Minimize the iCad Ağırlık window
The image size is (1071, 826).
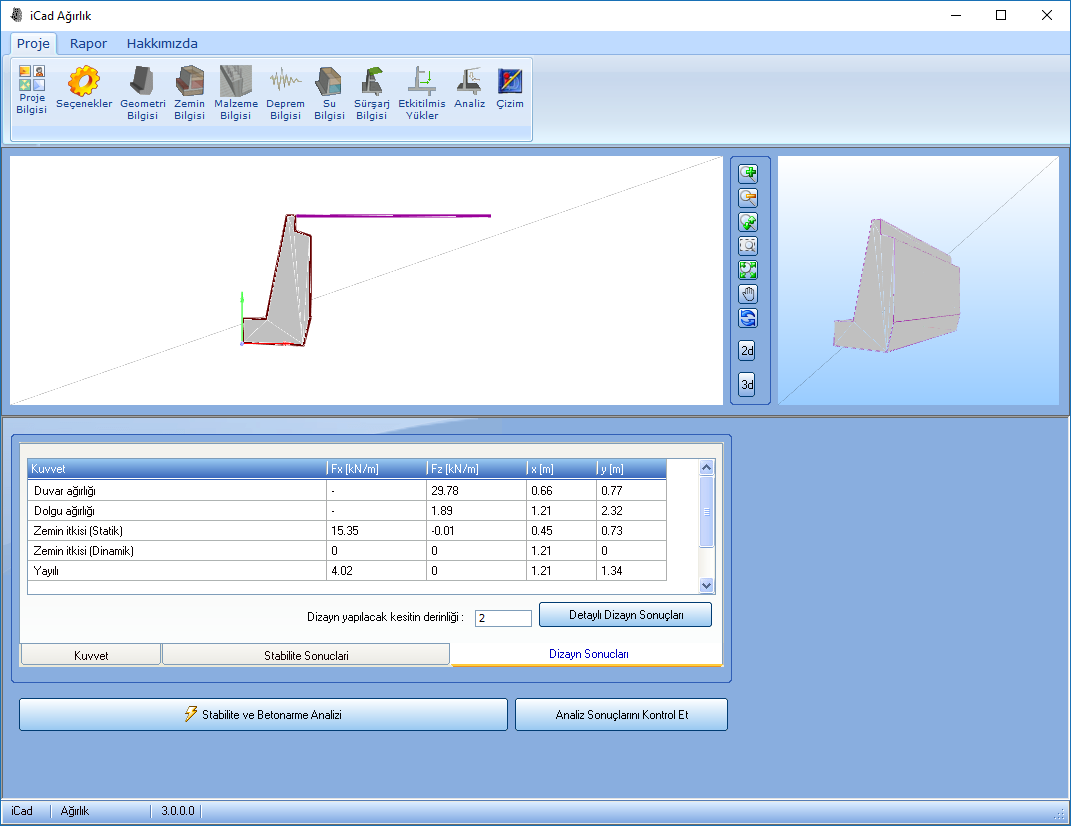956,15
